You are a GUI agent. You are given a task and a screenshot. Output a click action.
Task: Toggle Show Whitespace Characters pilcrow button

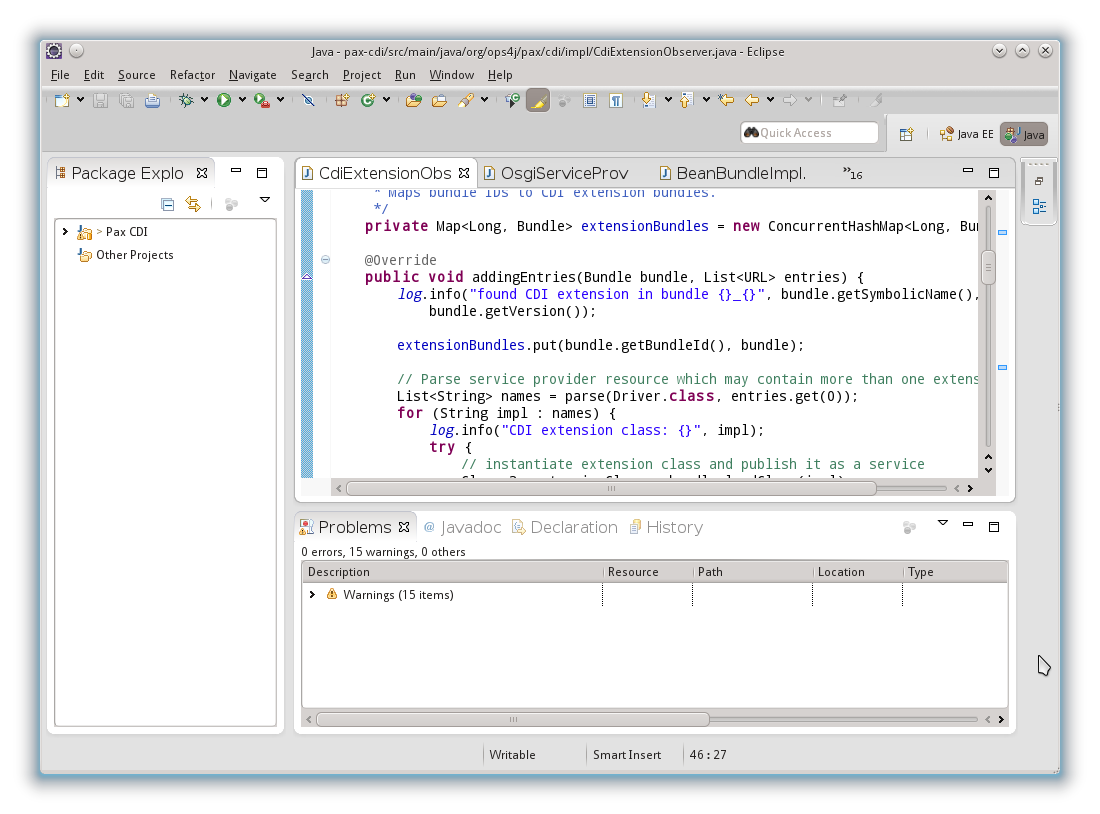(616, 100)
